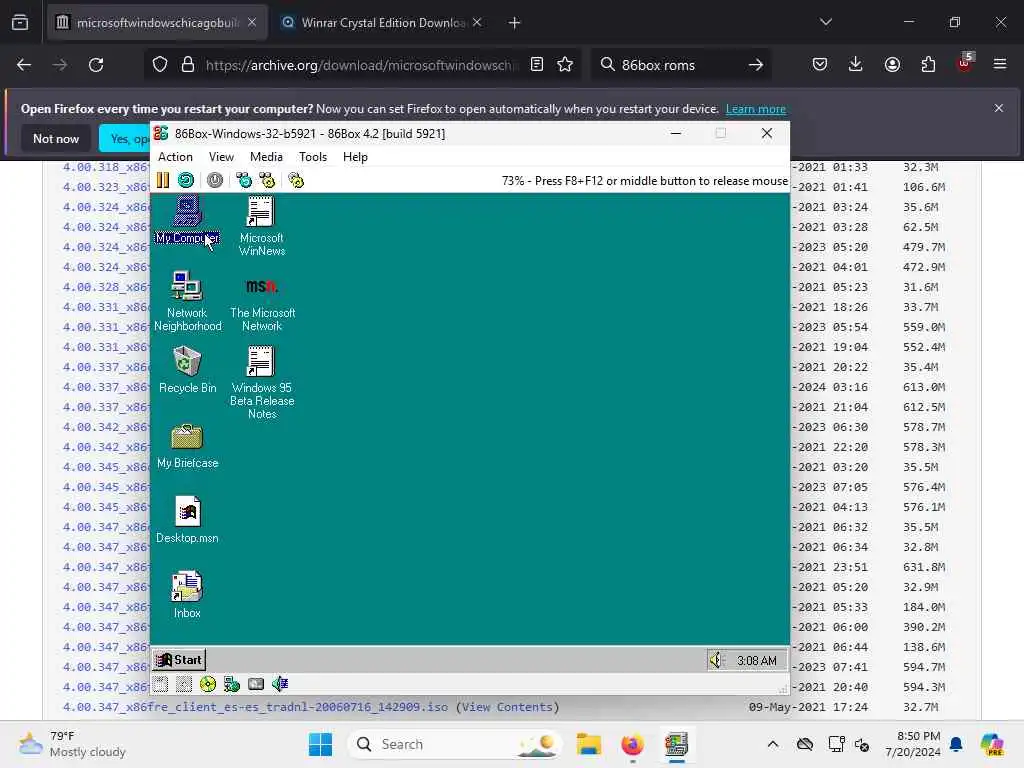Expand Firefox list all tabs chevron
The width and height of the screenshot is (1024, 768).
[x=825, y=22]
